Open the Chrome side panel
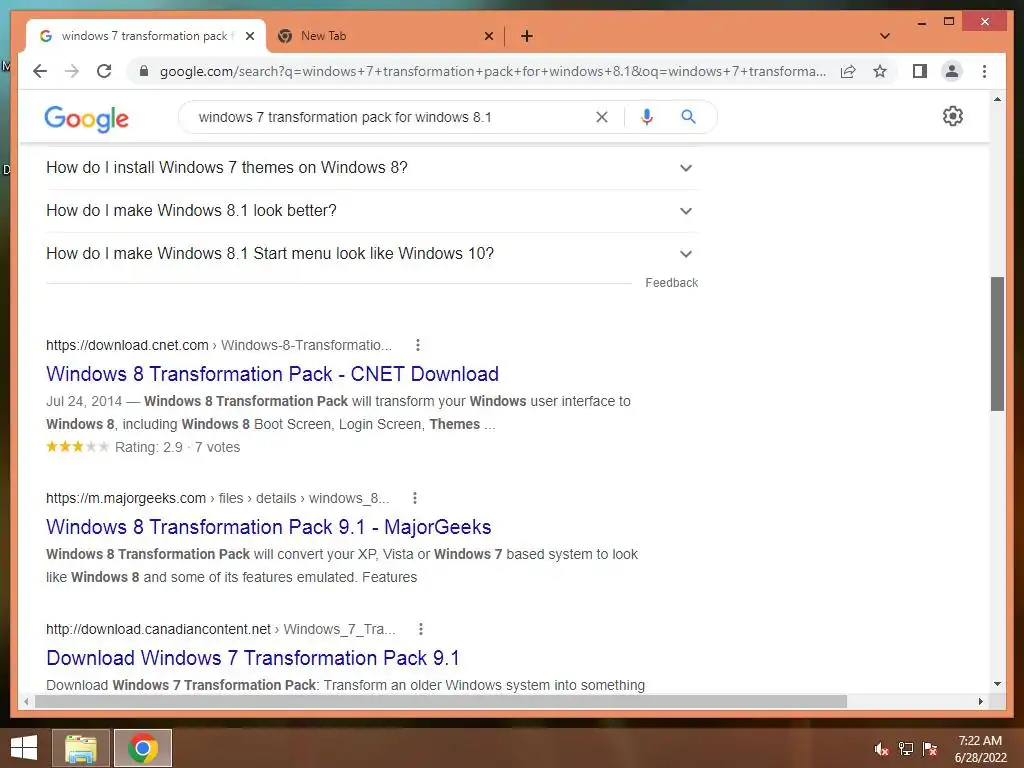 point(920,71)
